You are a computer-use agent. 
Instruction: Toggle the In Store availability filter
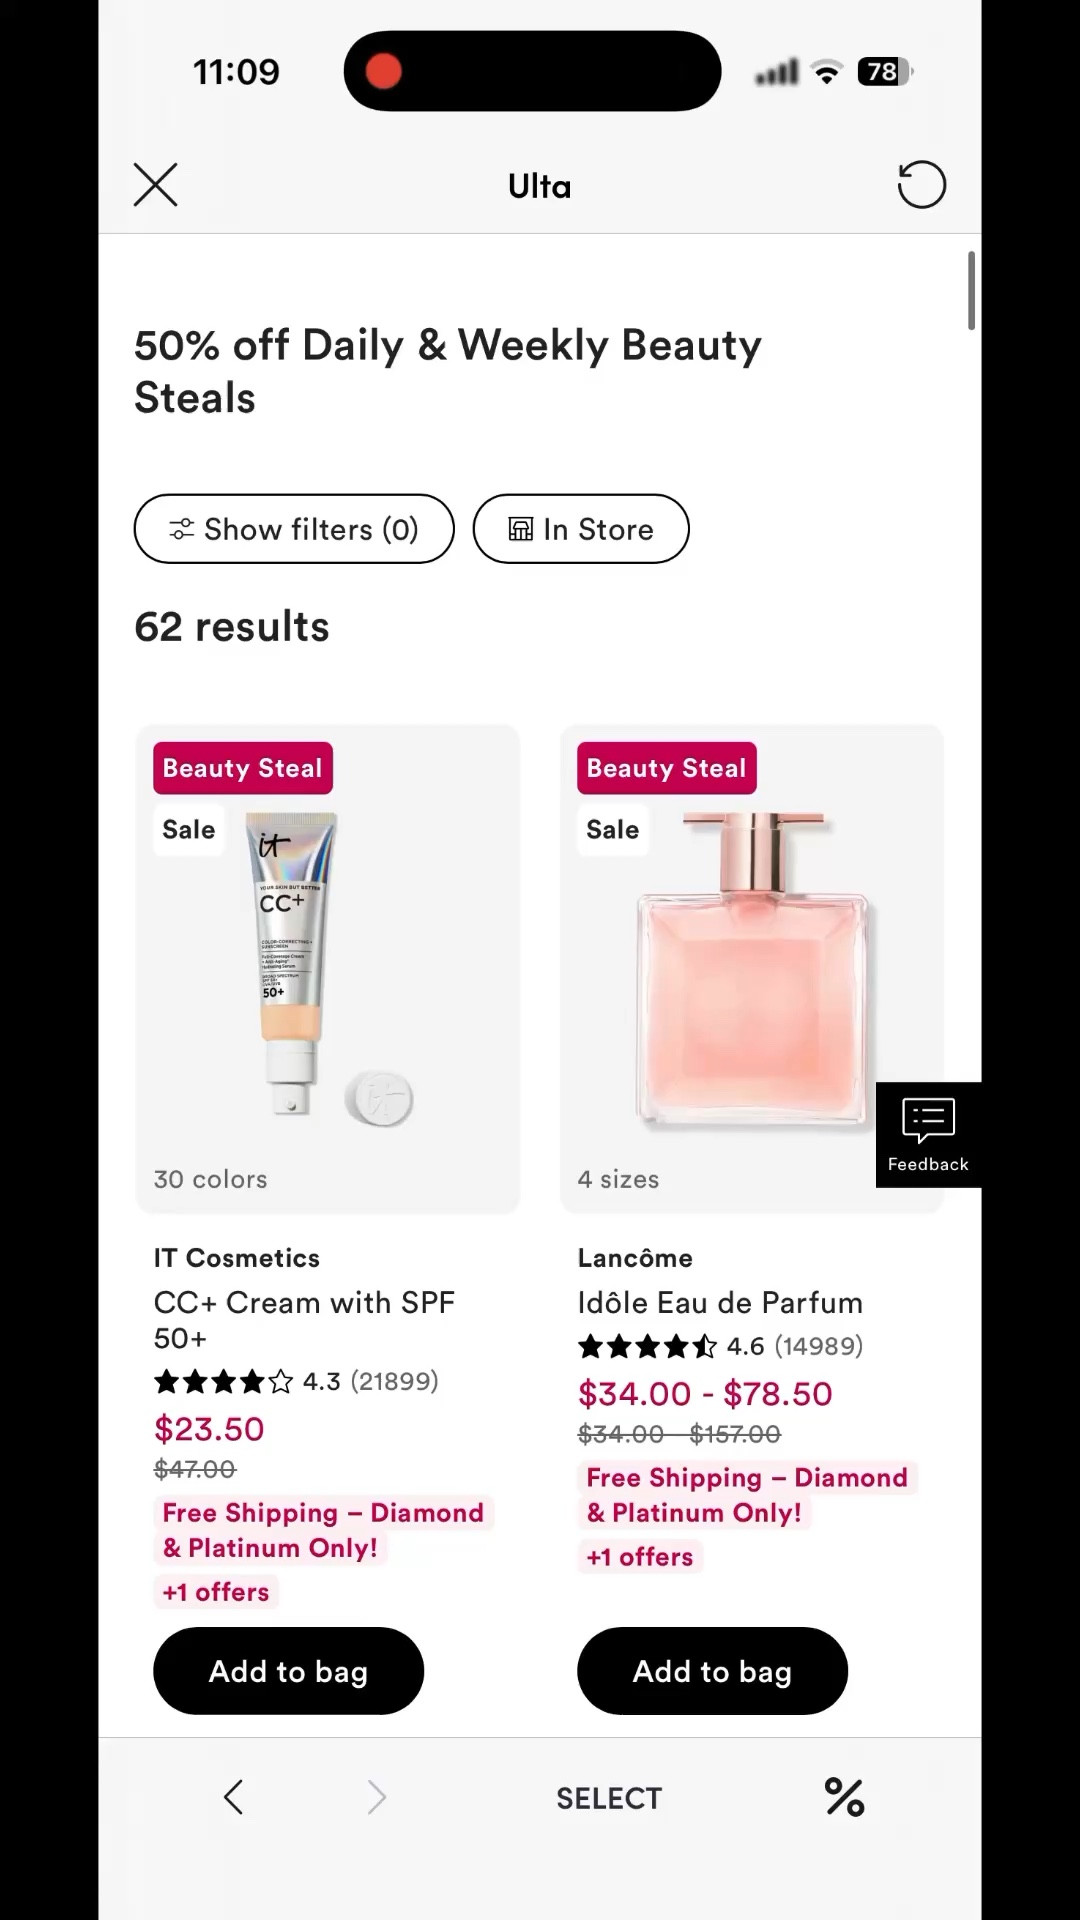pyautogui.click(x=581, y=529)
